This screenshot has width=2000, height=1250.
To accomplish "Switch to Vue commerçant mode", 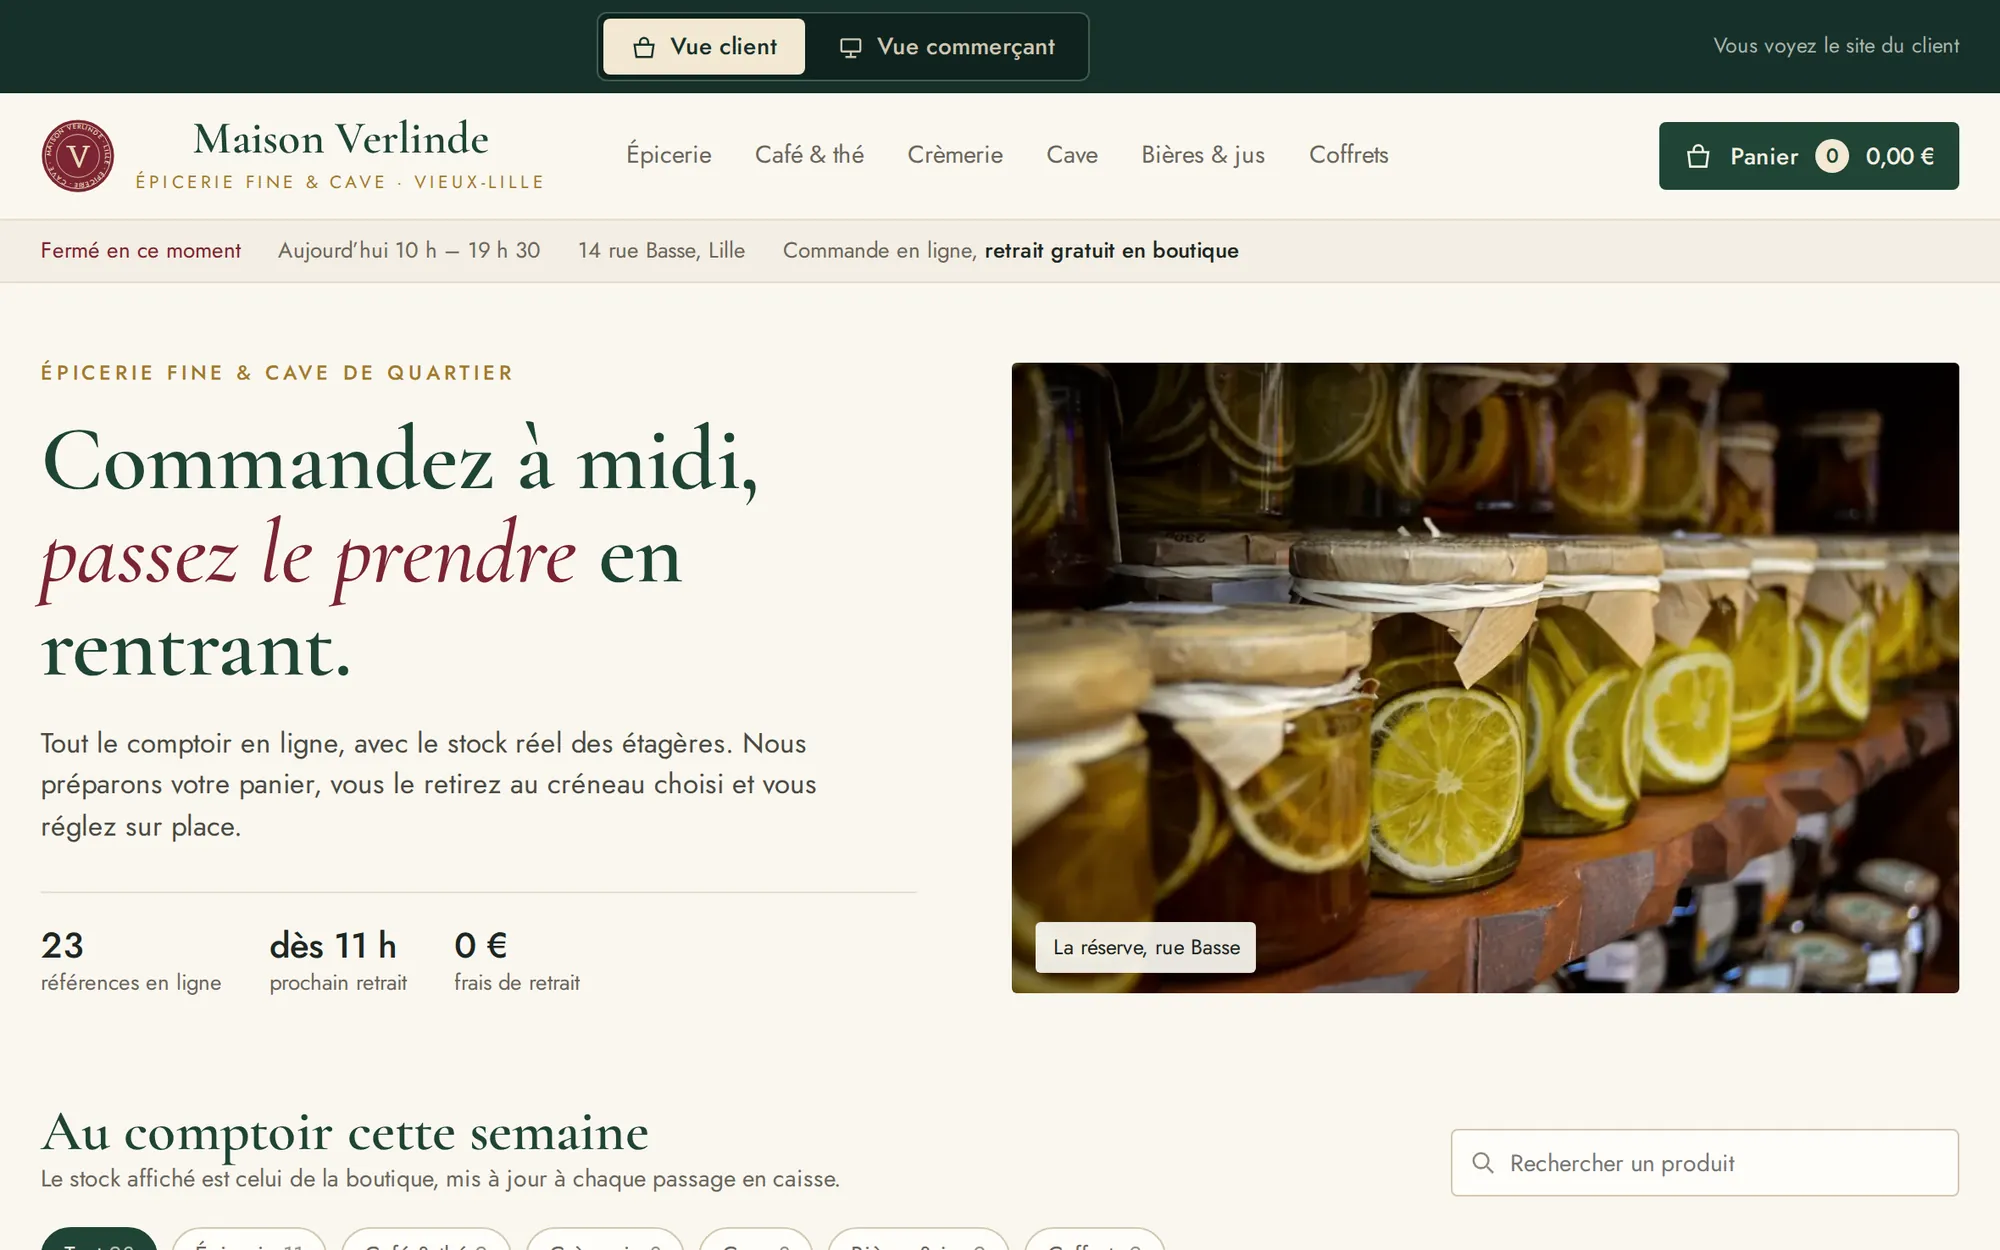I will tap(947, 47).
